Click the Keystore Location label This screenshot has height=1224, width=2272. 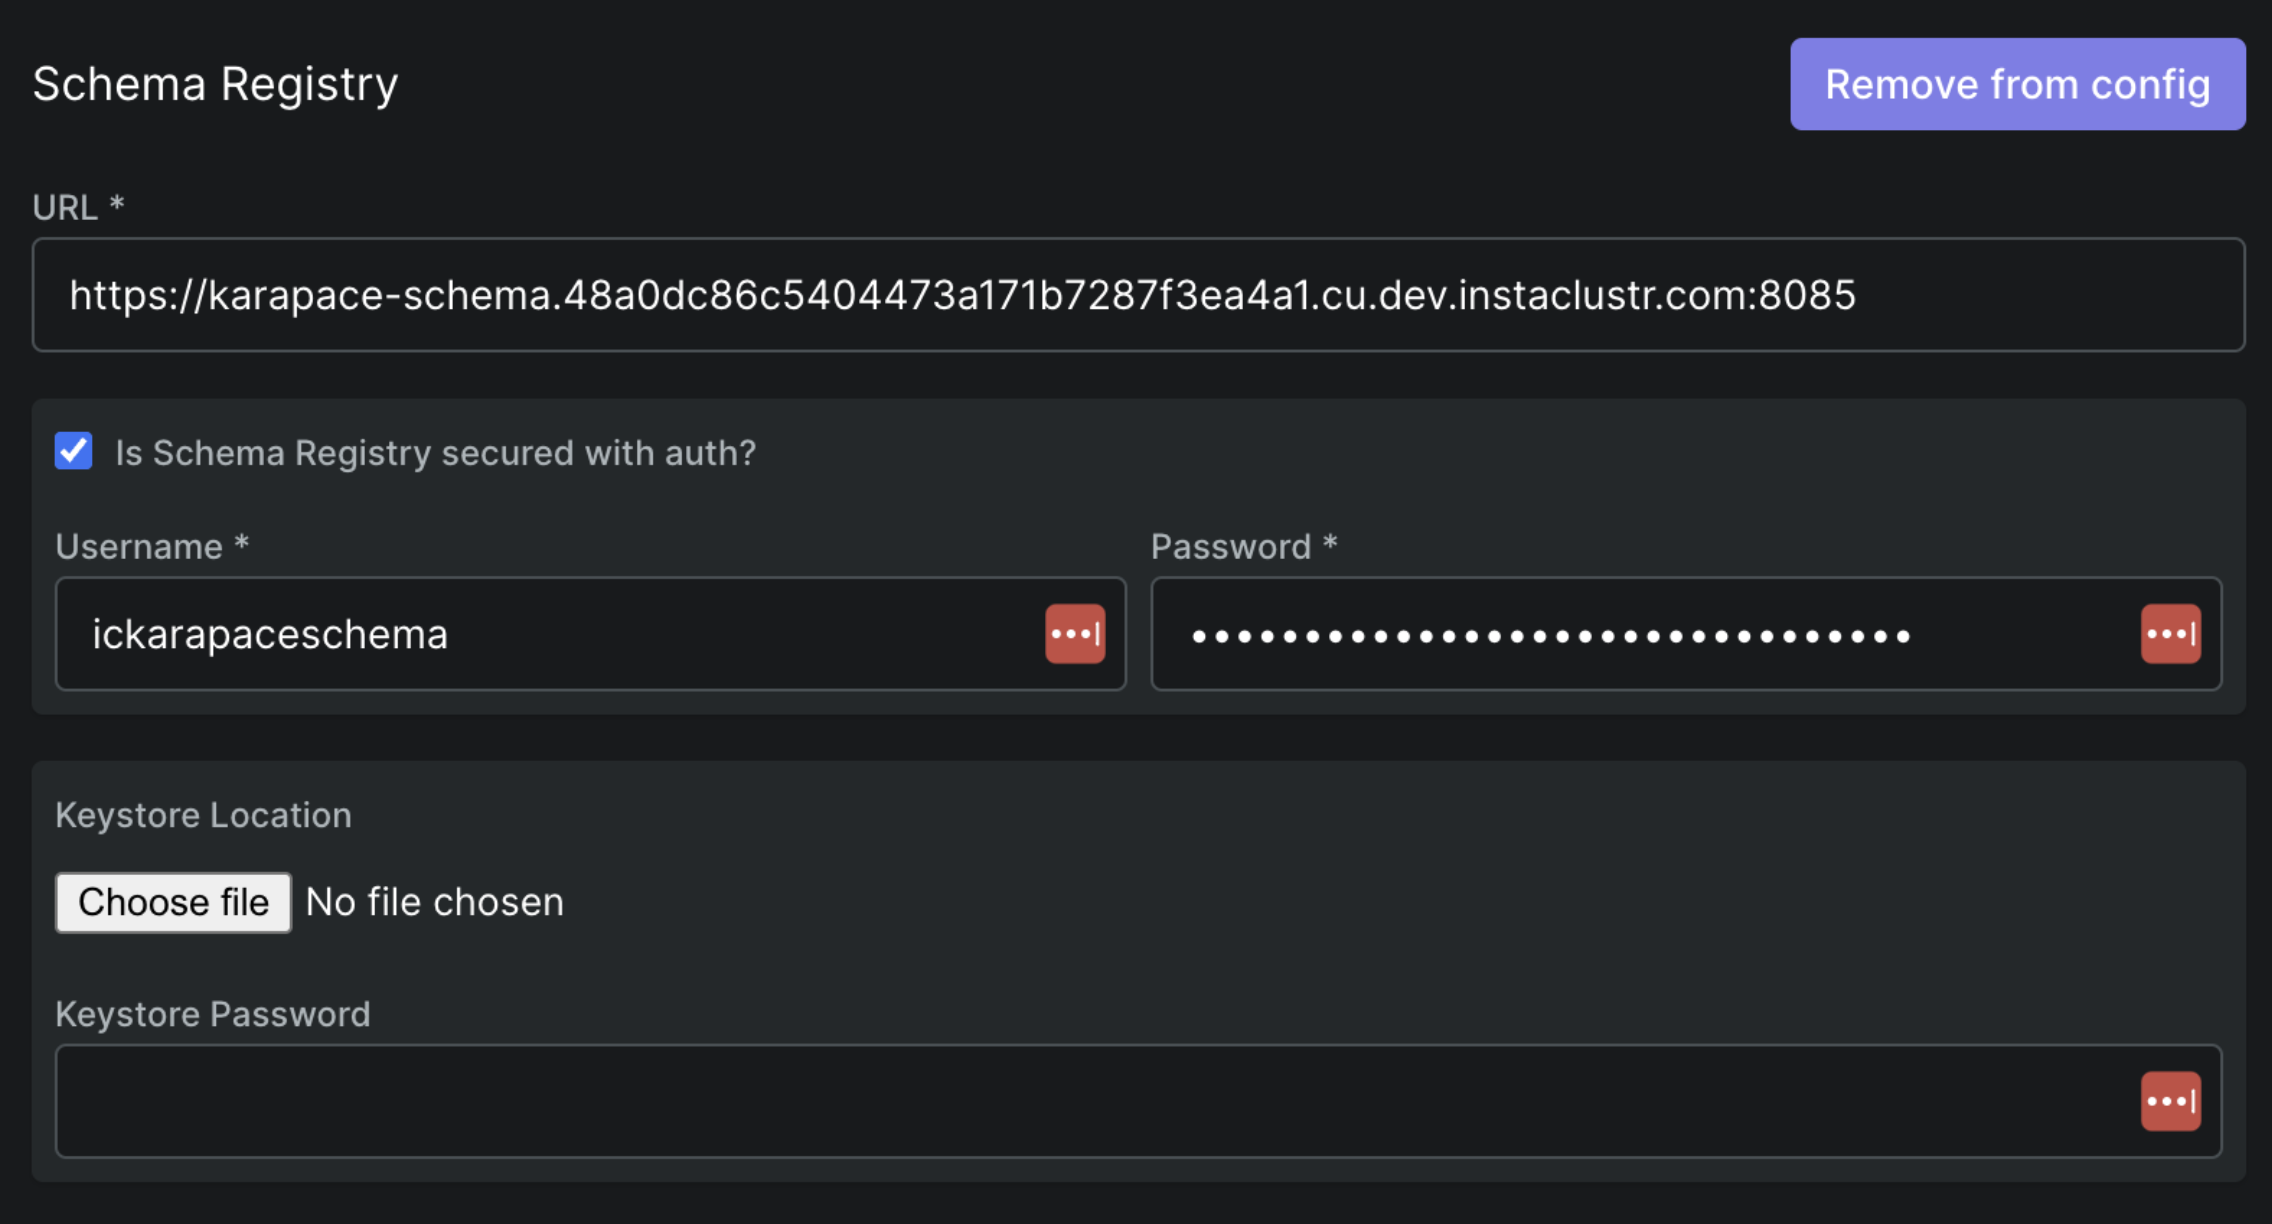coord(204,815)
